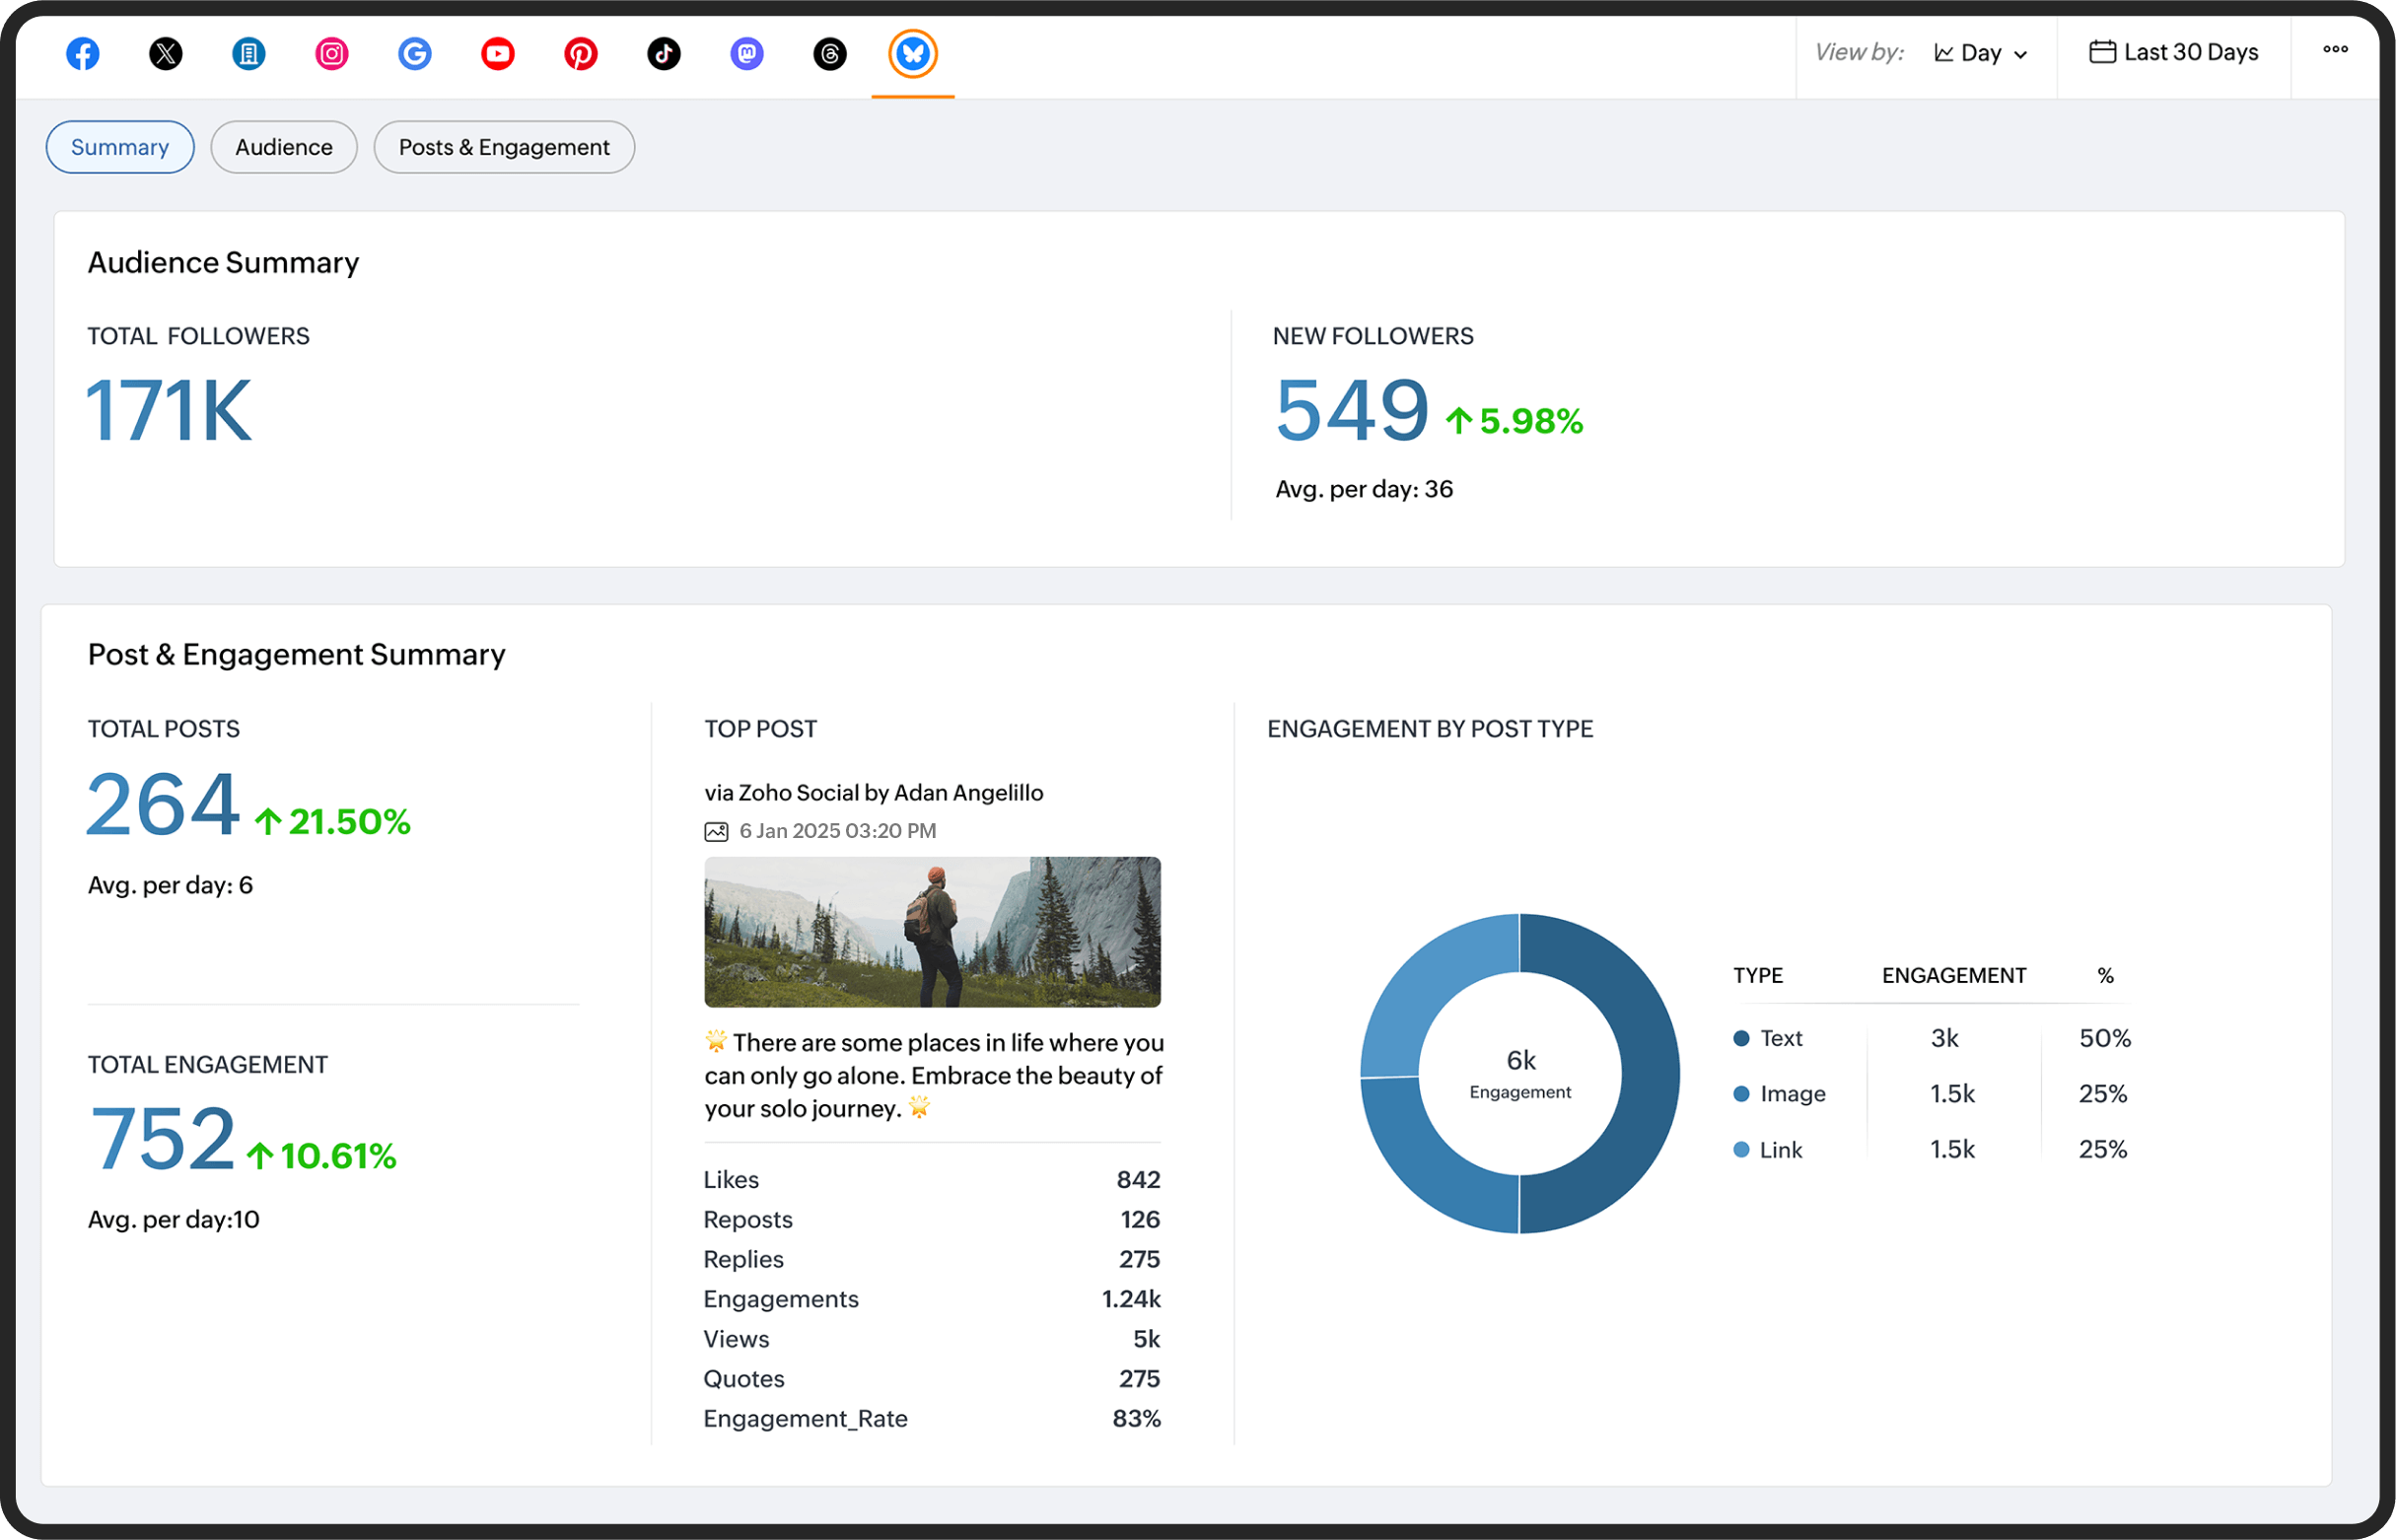This screenshot has width=2396, height=1540.
Task: Open Pinterest analytics
Action: click(x=580, y=54)
